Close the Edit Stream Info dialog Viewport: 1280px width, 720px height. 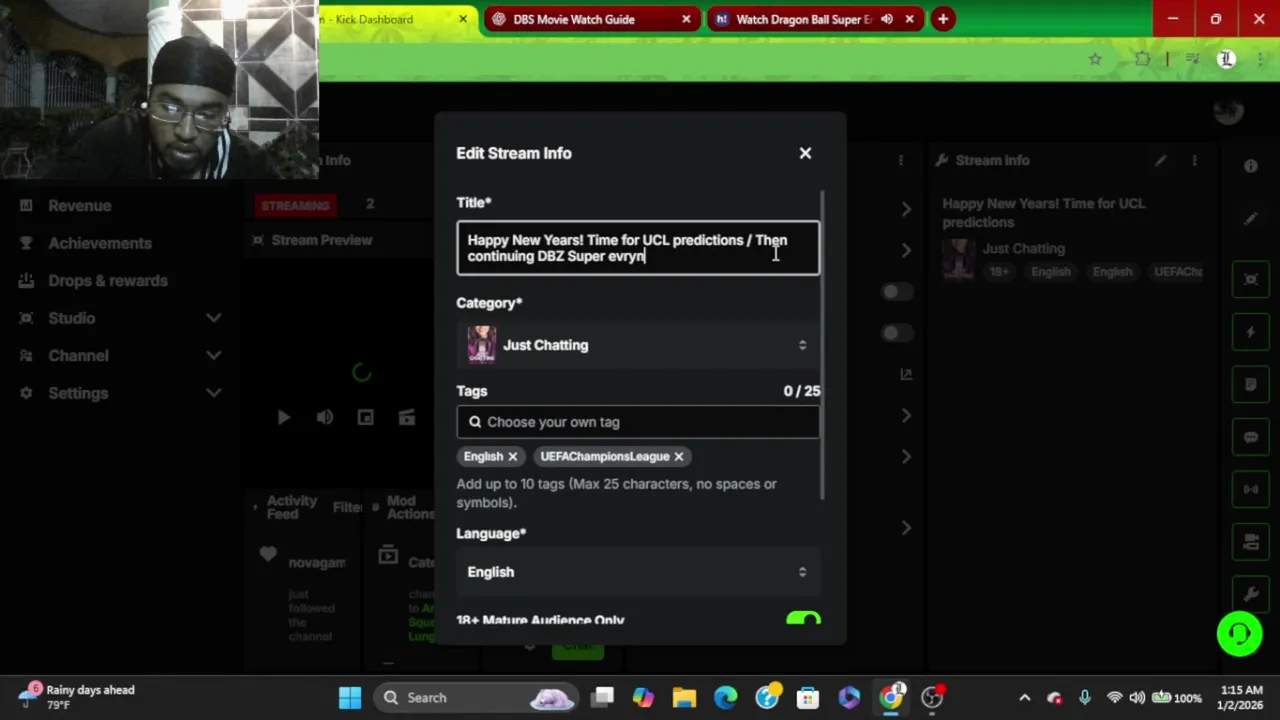[x=805, y=153]
